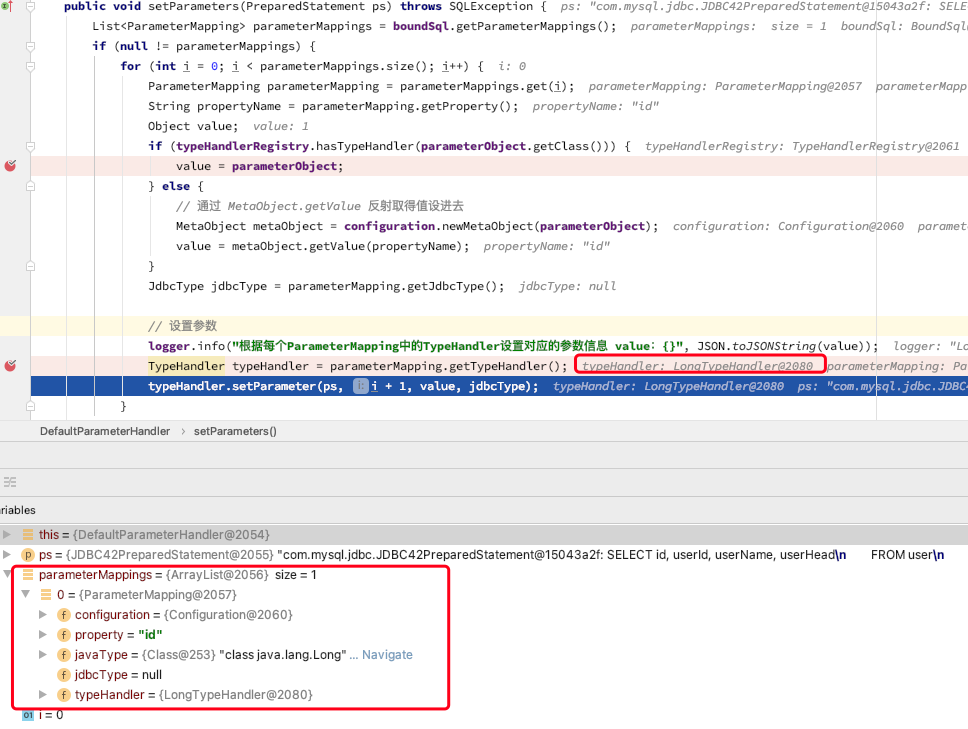Collapse the parameterMappings ArrayList node
This screenshot has width=968, height=729.
pyautogui.click(x=8, y=575)
